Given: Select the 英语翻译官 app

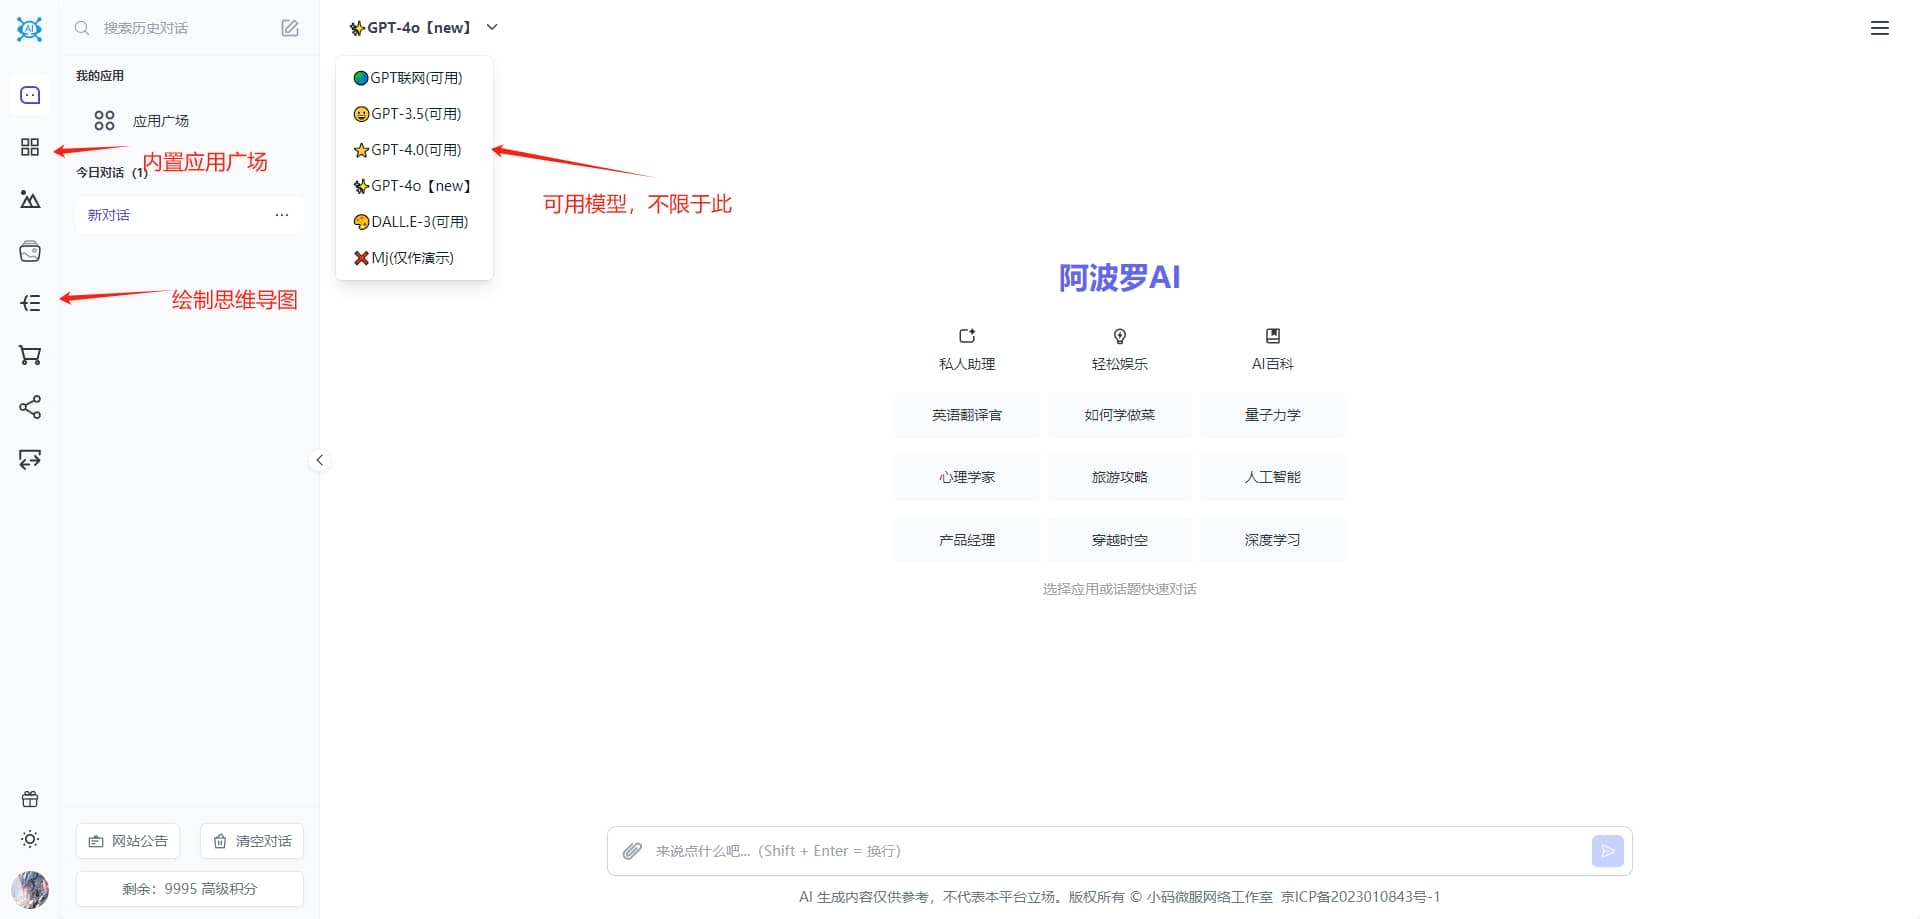Looking at the screenshot, I should click(967, 415).
